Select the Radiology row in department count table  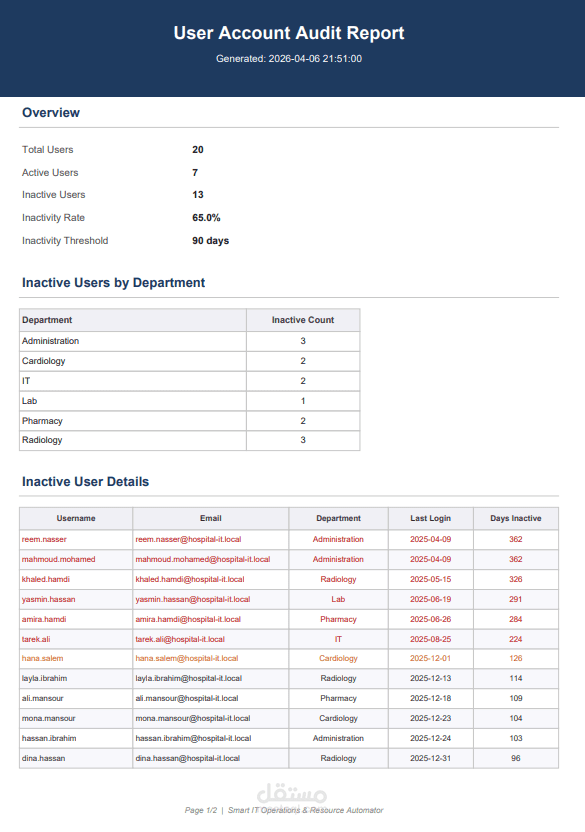190,440
